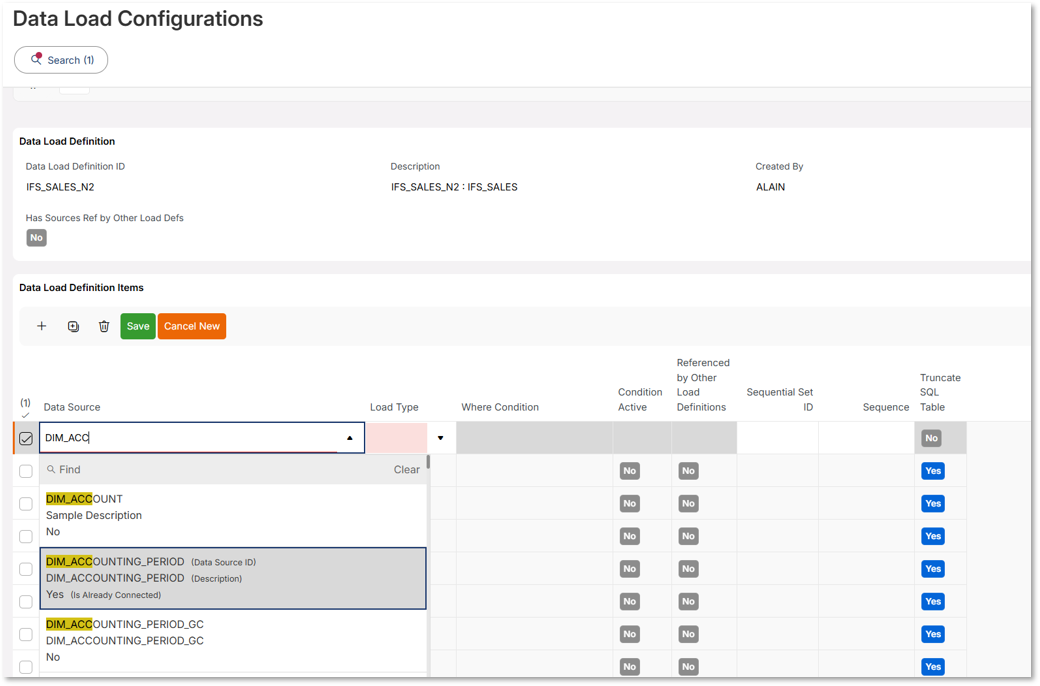Open the Load Type dropdown arrow
Screen dimensions: 1040x686
pyautogui.click(x=440, y=438)
